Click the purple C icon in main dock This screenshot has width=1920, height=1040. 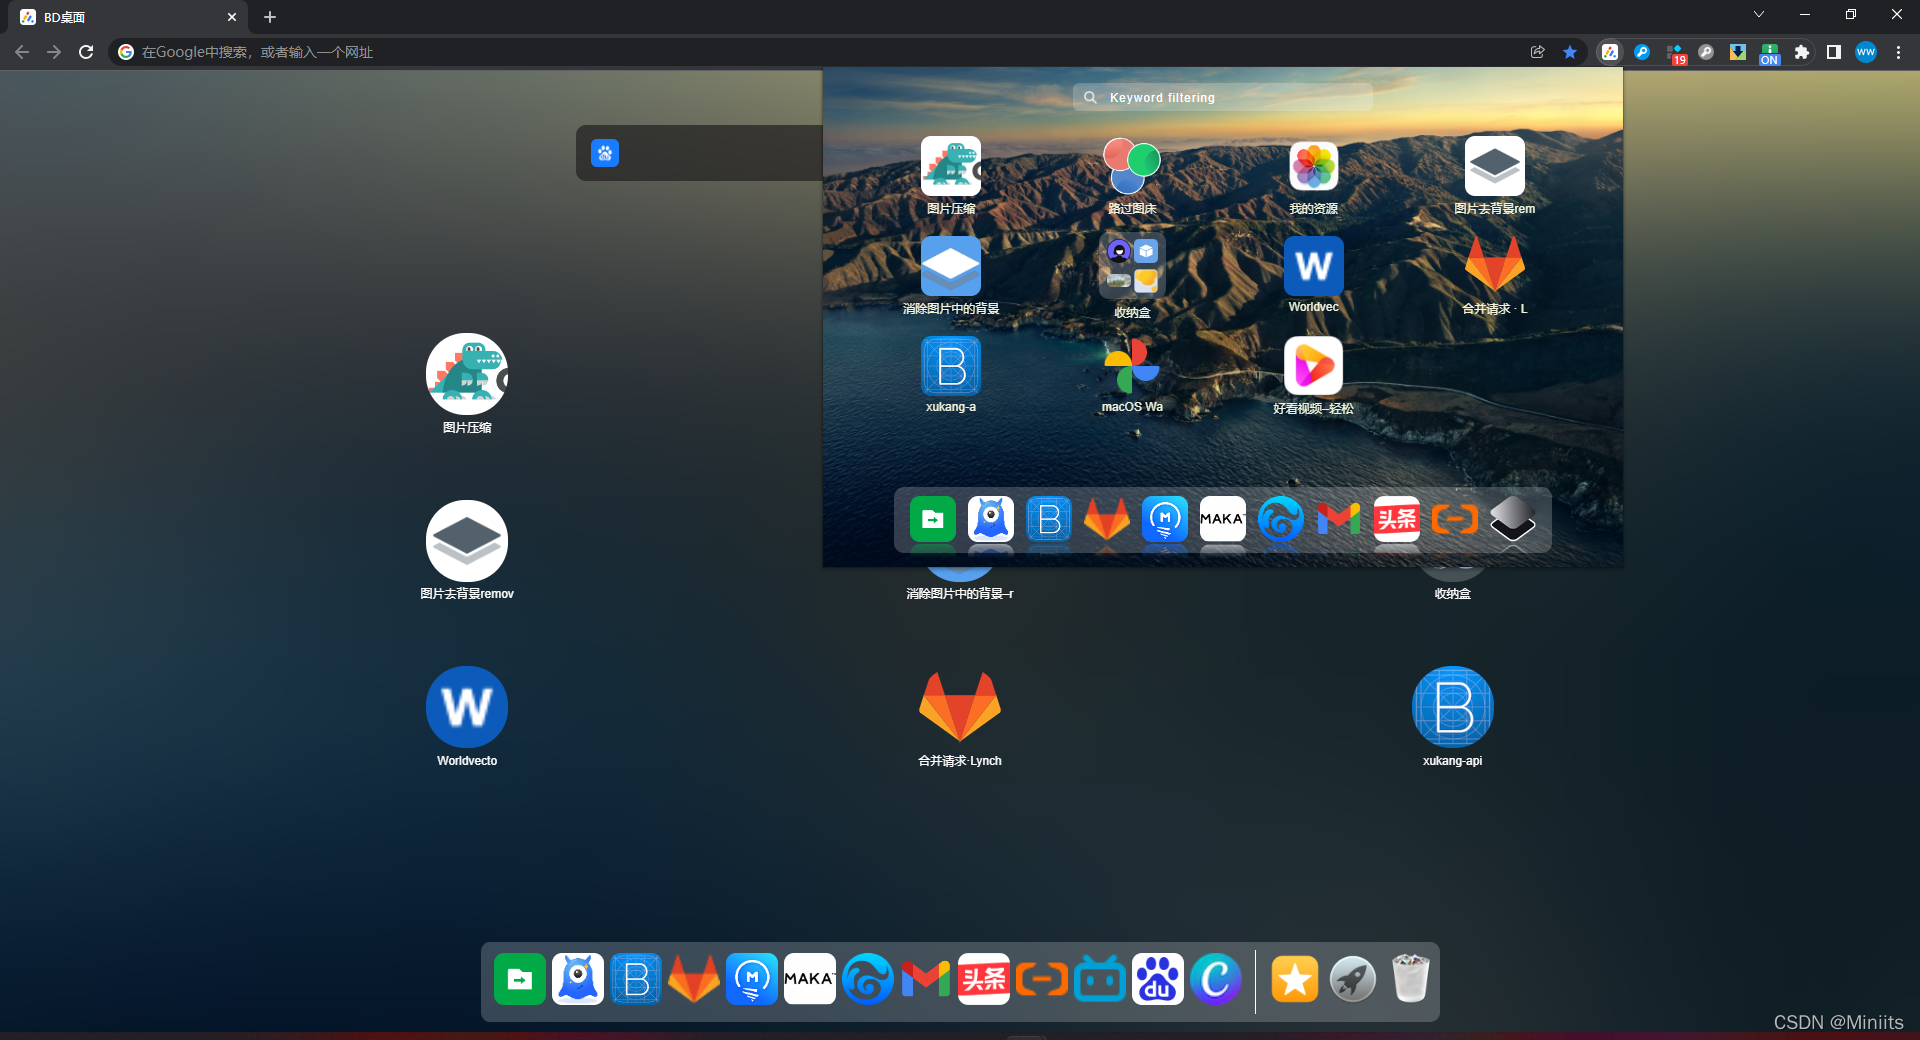pos(1216,979)
